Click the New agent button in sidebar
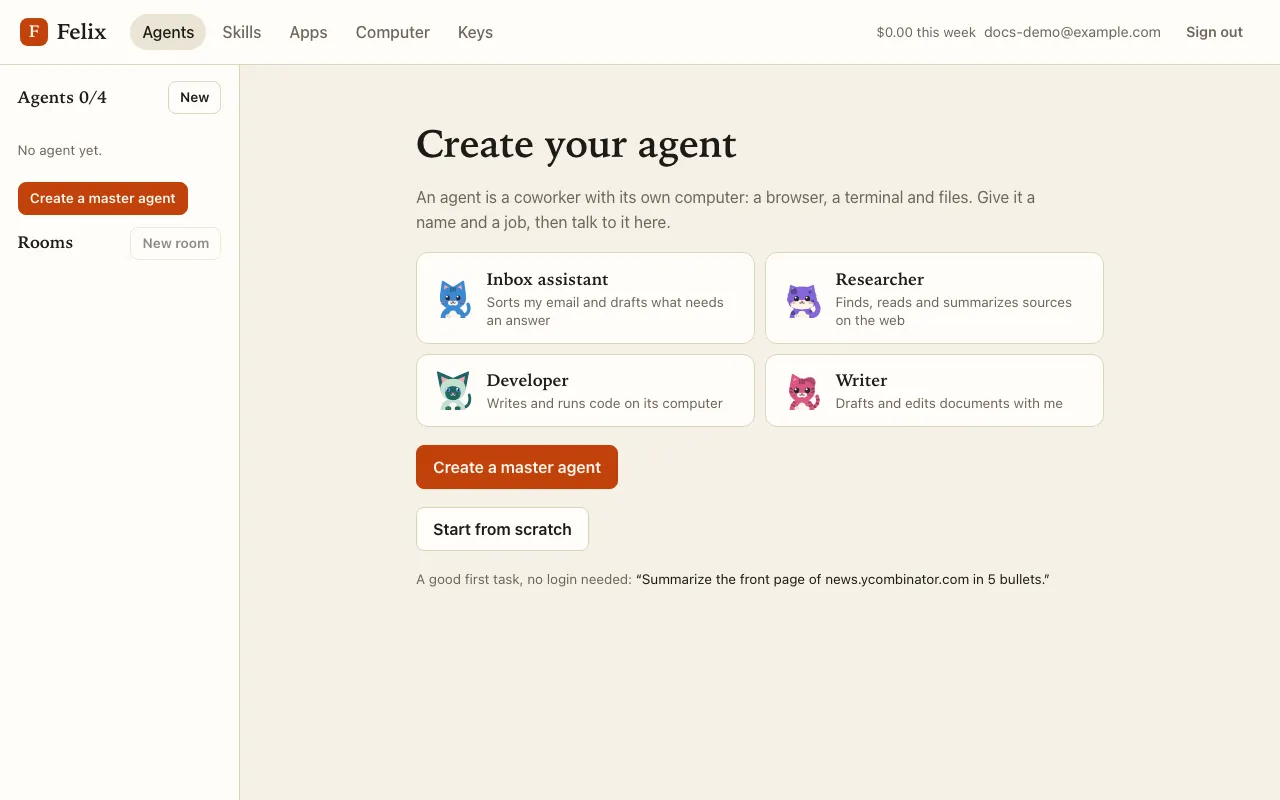Image resolution: width=1280 pixels, height=800 pixels. 194,97
